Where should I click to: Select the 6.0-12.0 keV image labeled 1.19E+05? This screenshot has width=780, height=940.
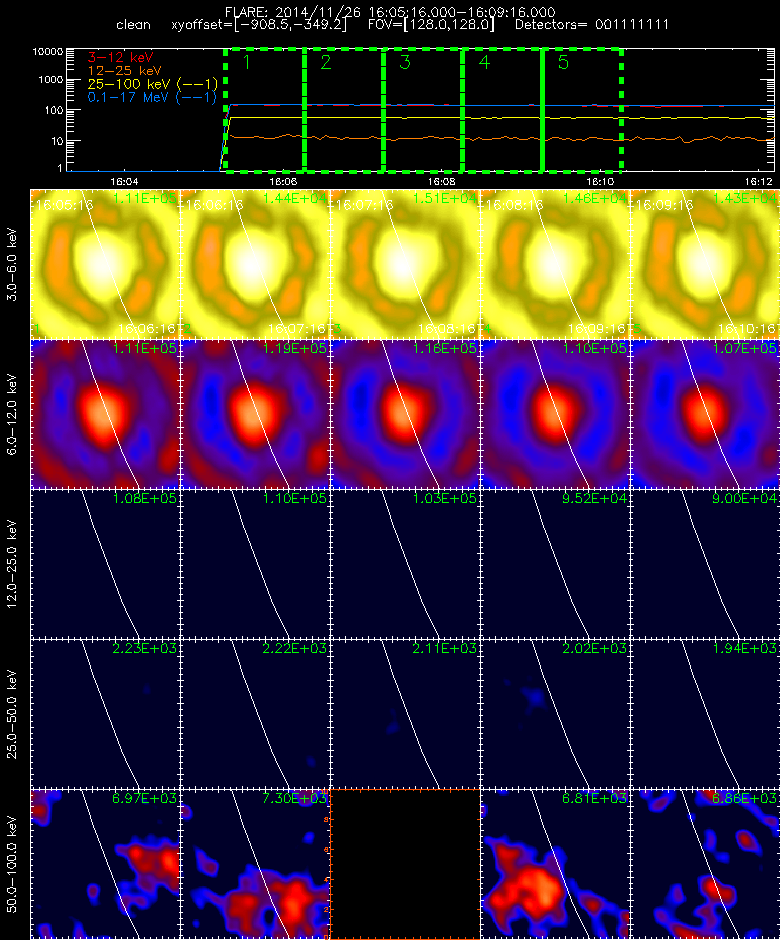click(x=255, y=414)
